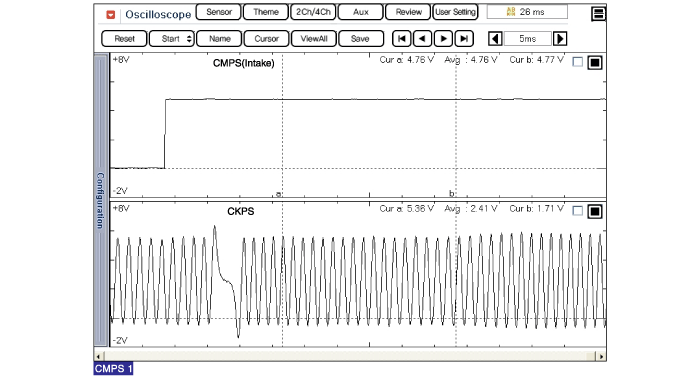700x378 pixels.
Task: Jump to last record with skip-to-end icon
Action: [x=464, y=39]
